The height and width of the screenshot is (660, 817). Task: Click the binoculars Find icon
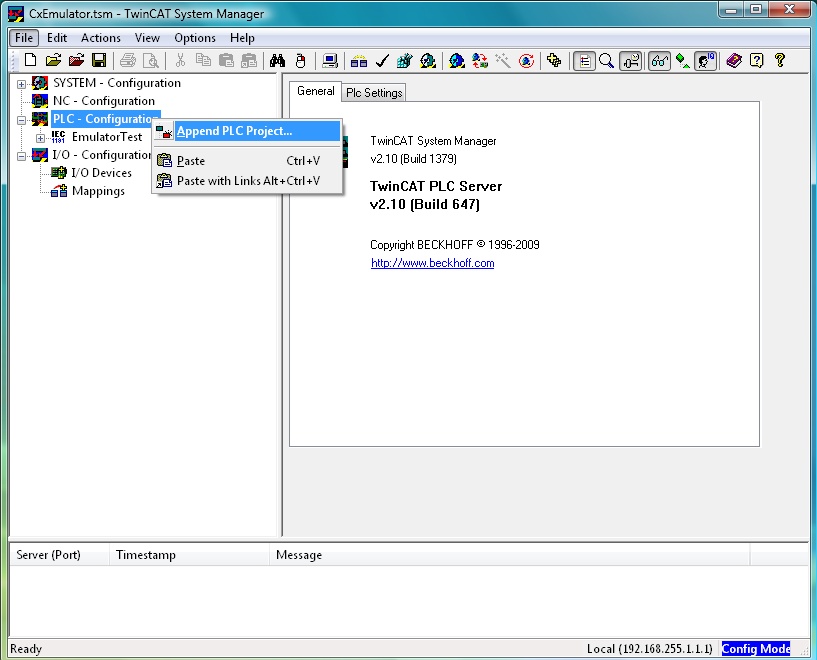pyautogui.click(x=277, y=60)
